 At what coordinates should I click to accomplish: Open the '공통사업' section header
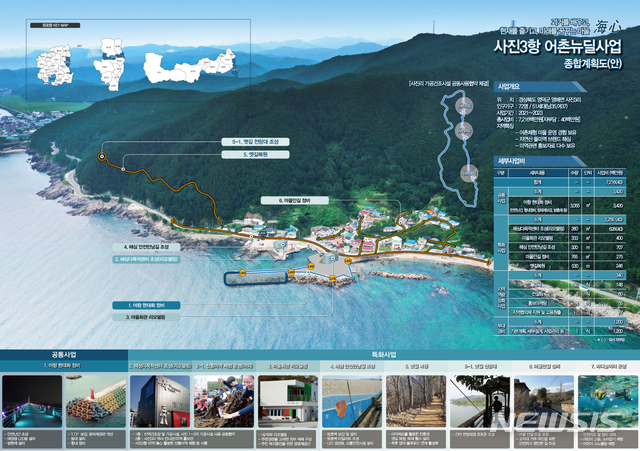pos(64,355)
